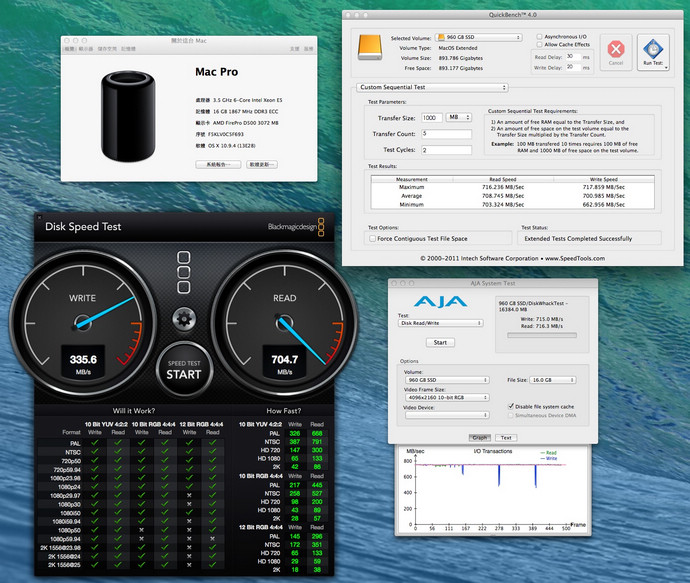Uncheck Disable file system cache
The height and width of the screenshot is (583, 690).
(x=511, y=406)
